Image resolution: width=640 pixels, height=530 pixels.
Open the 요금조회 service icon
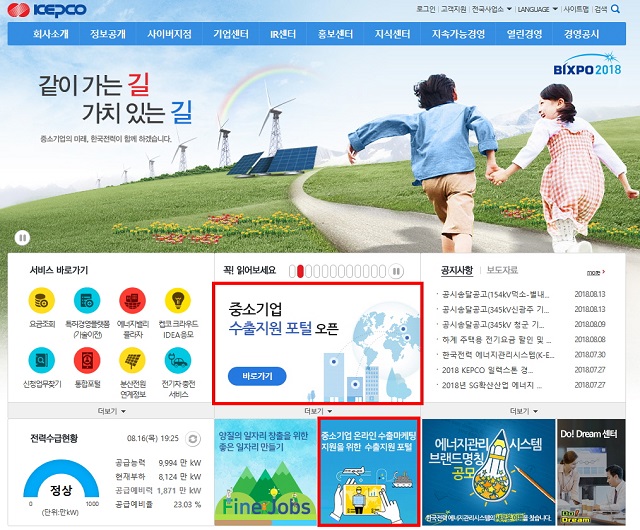(40, 302)
